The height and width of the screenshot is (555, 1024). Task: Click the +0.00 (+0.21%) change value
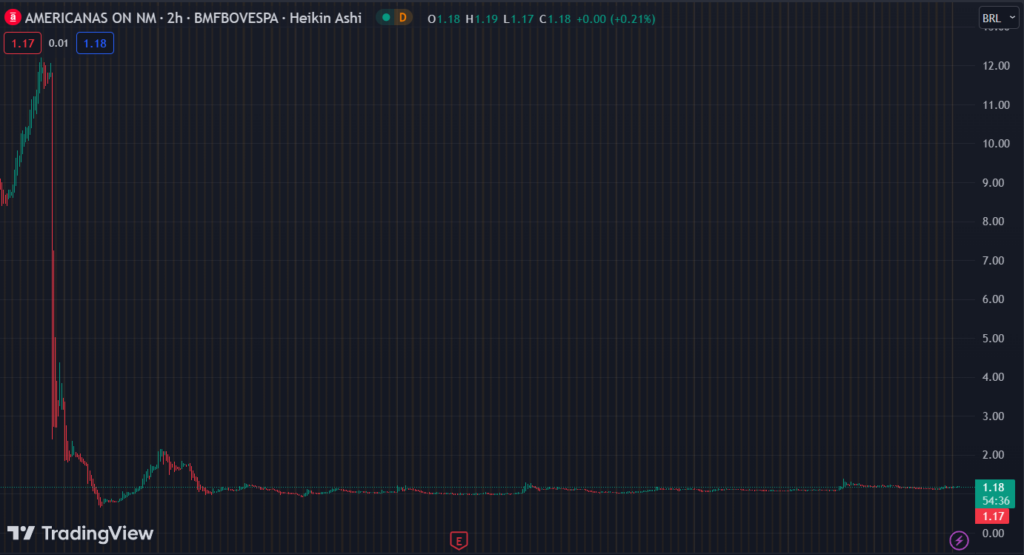(615, 19)
